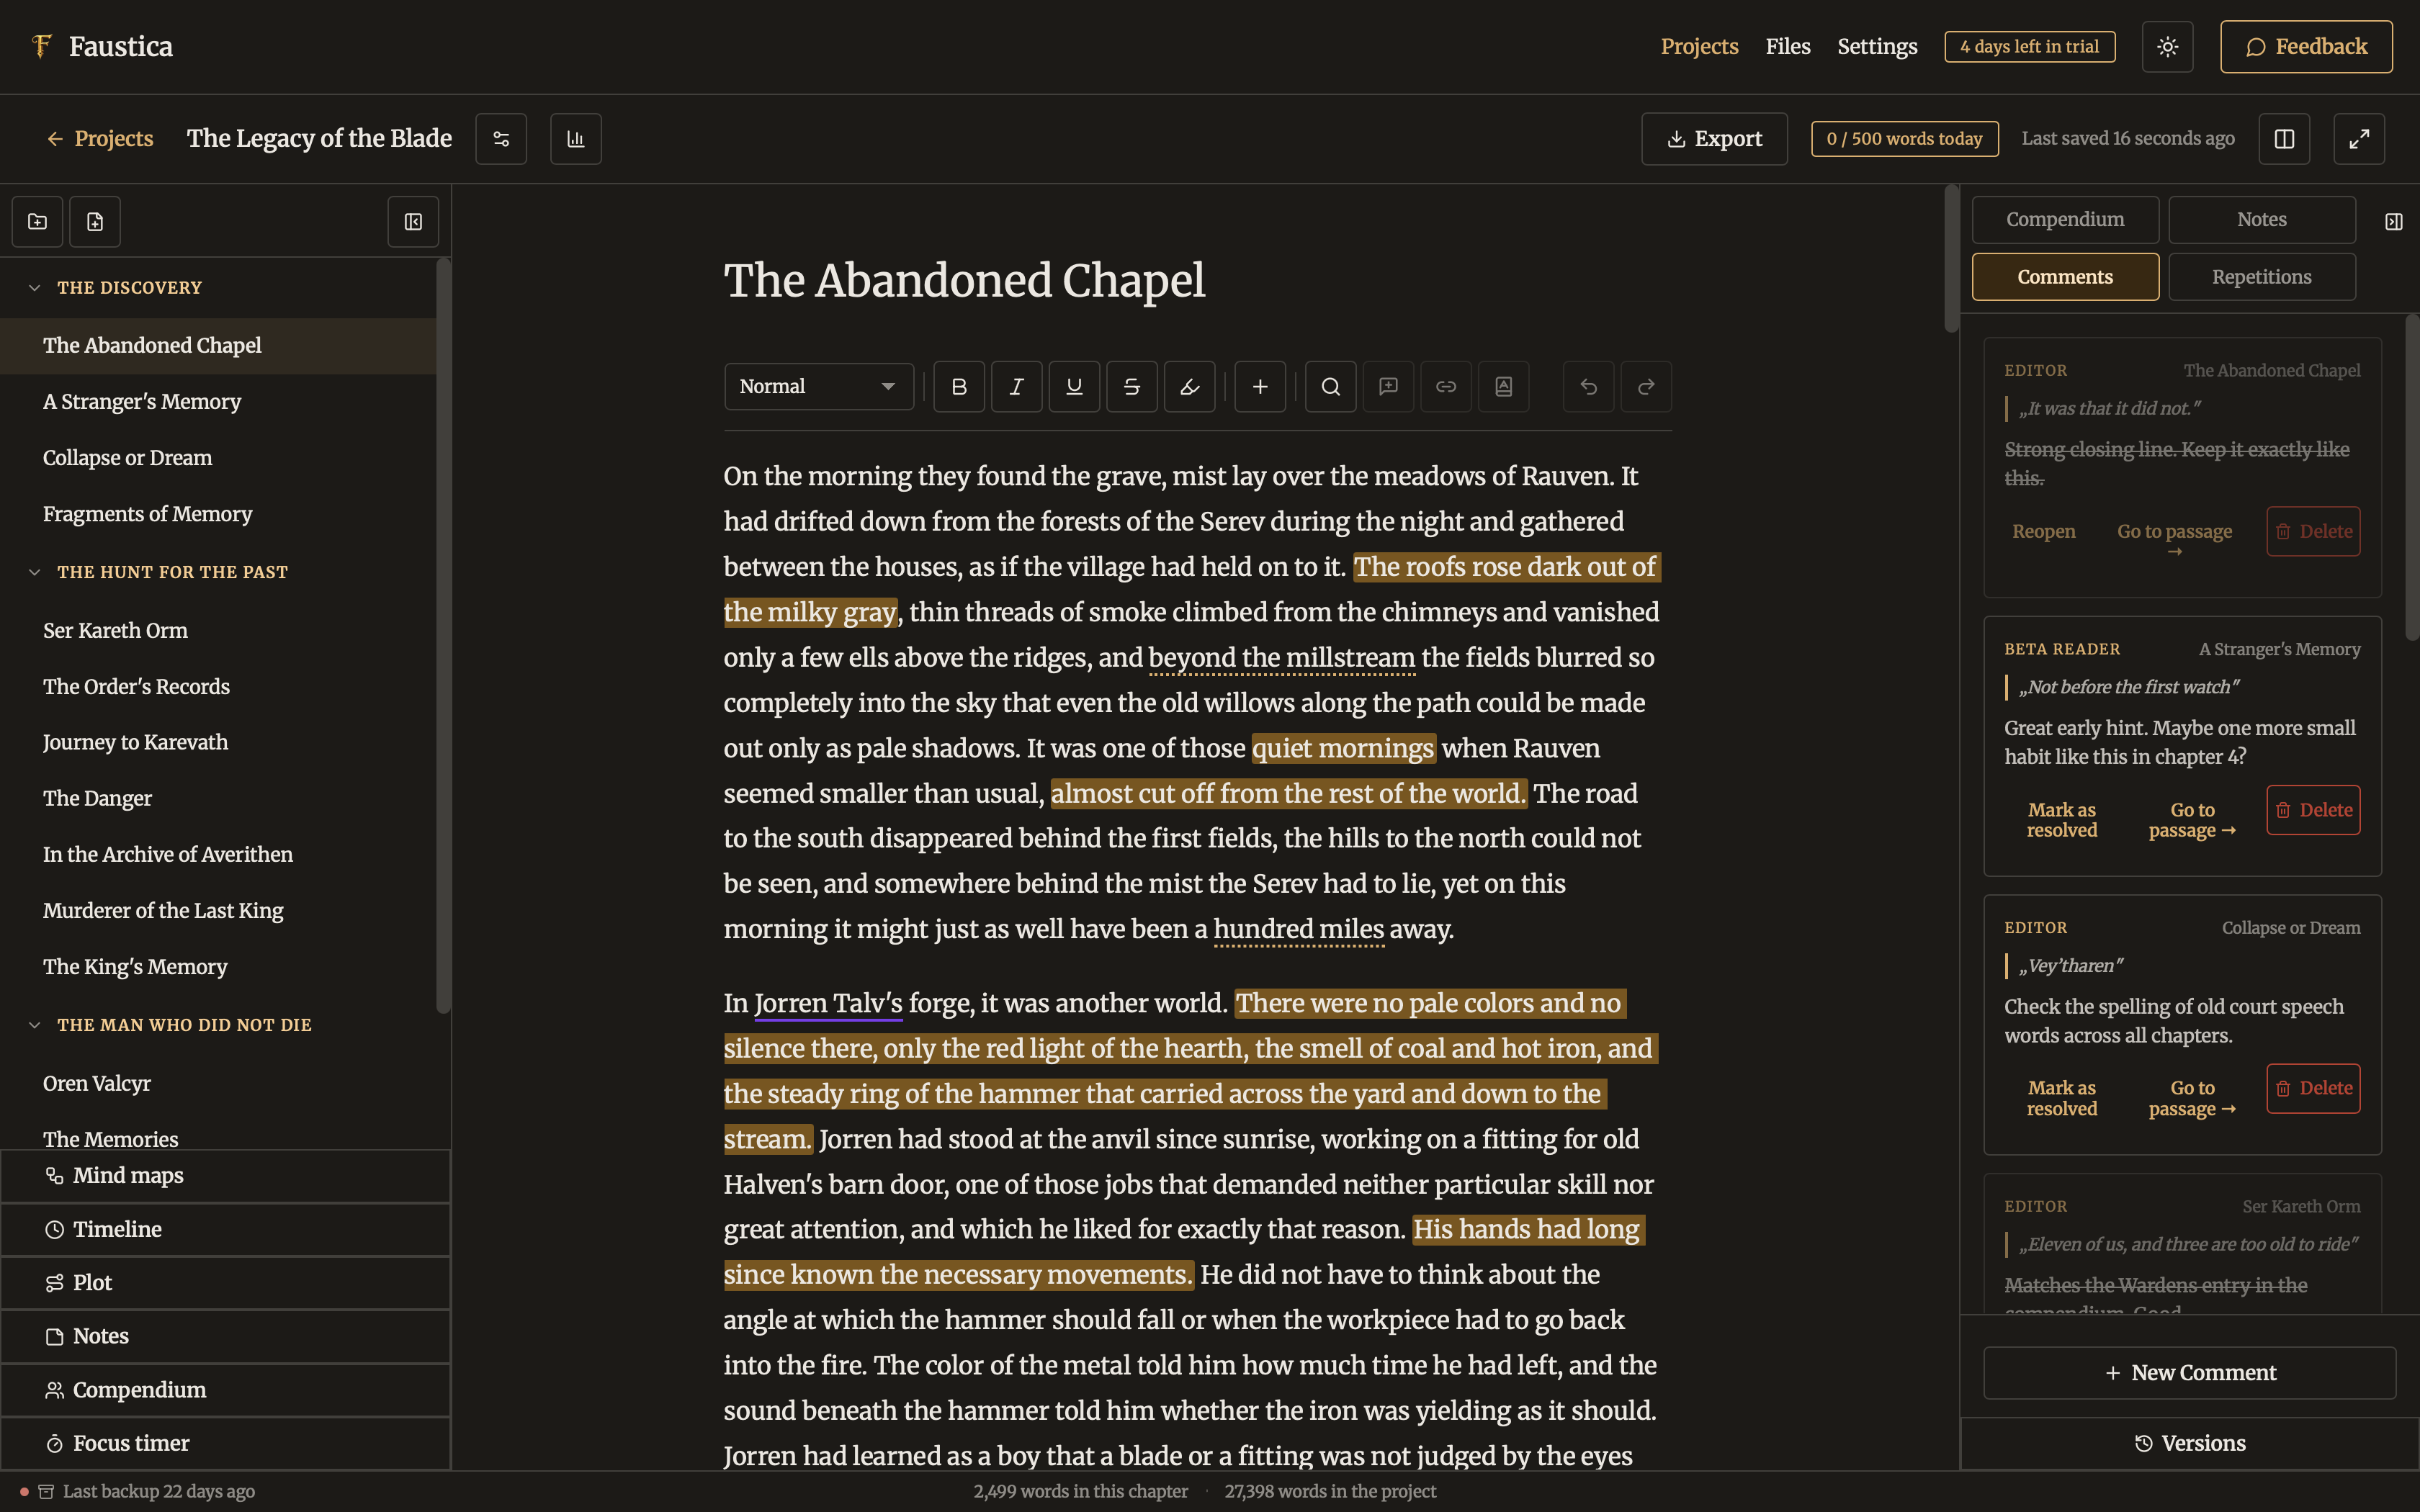Select the highlighter tool
2420x1512 pixels.
[1189, 386]
